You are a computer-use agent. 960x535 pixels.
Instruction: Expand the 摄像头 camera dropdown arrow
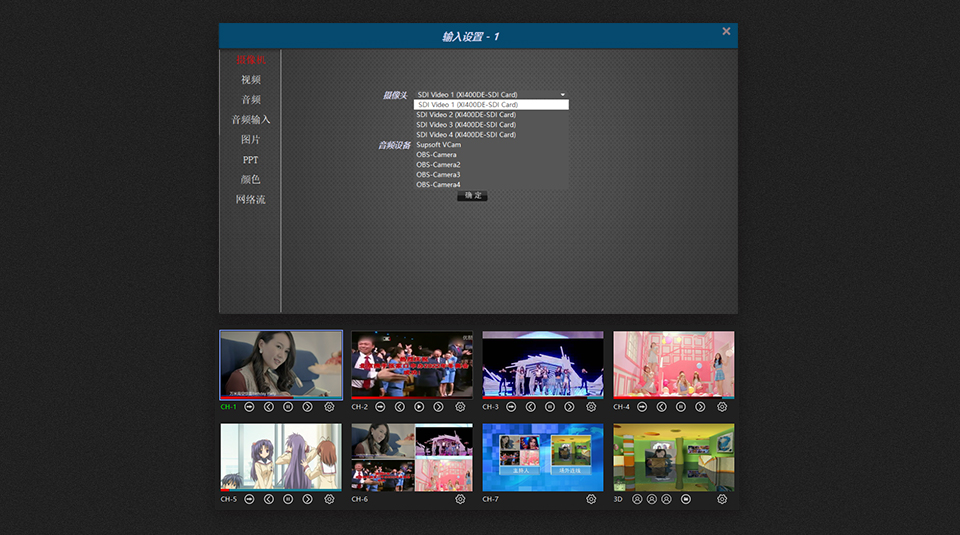coord(563,94)
